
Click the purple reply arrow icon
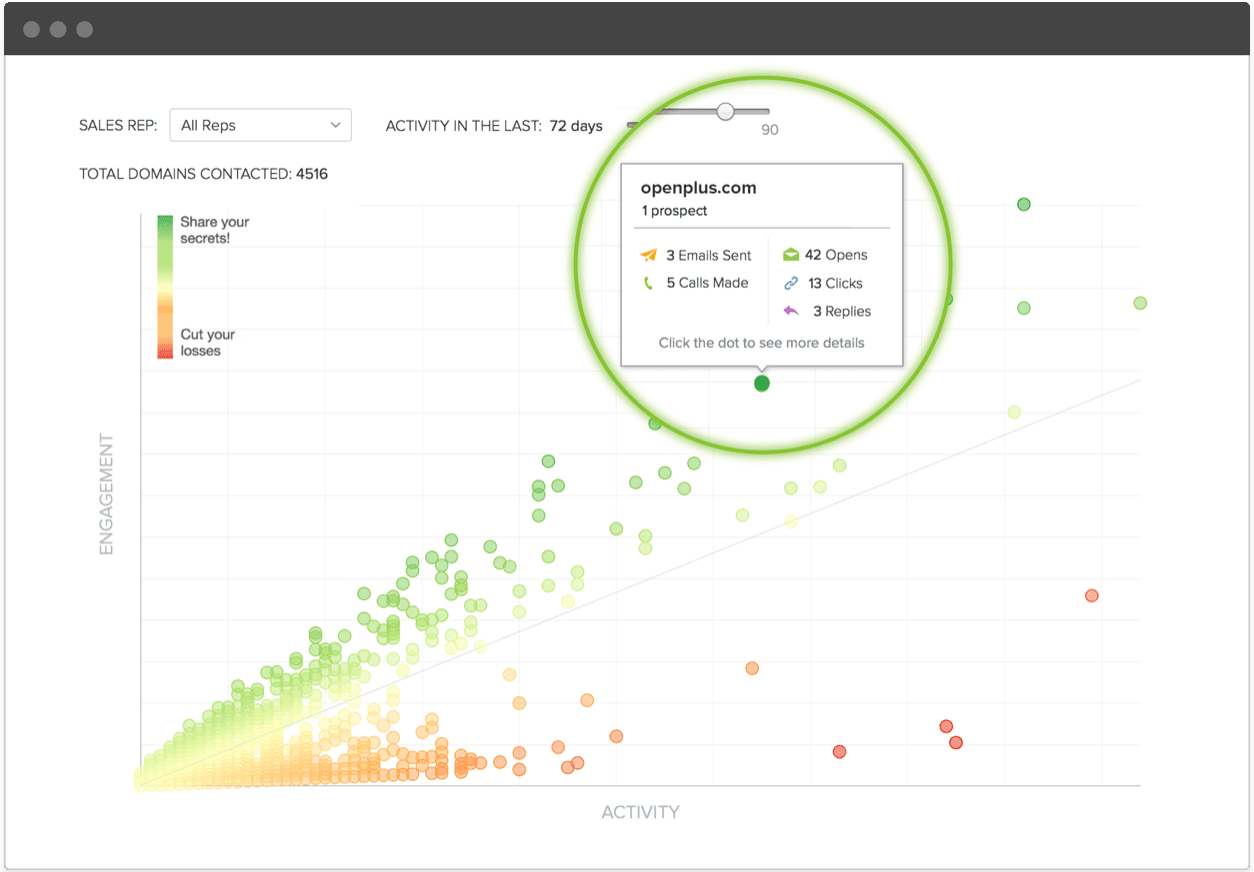pos(791,311)
